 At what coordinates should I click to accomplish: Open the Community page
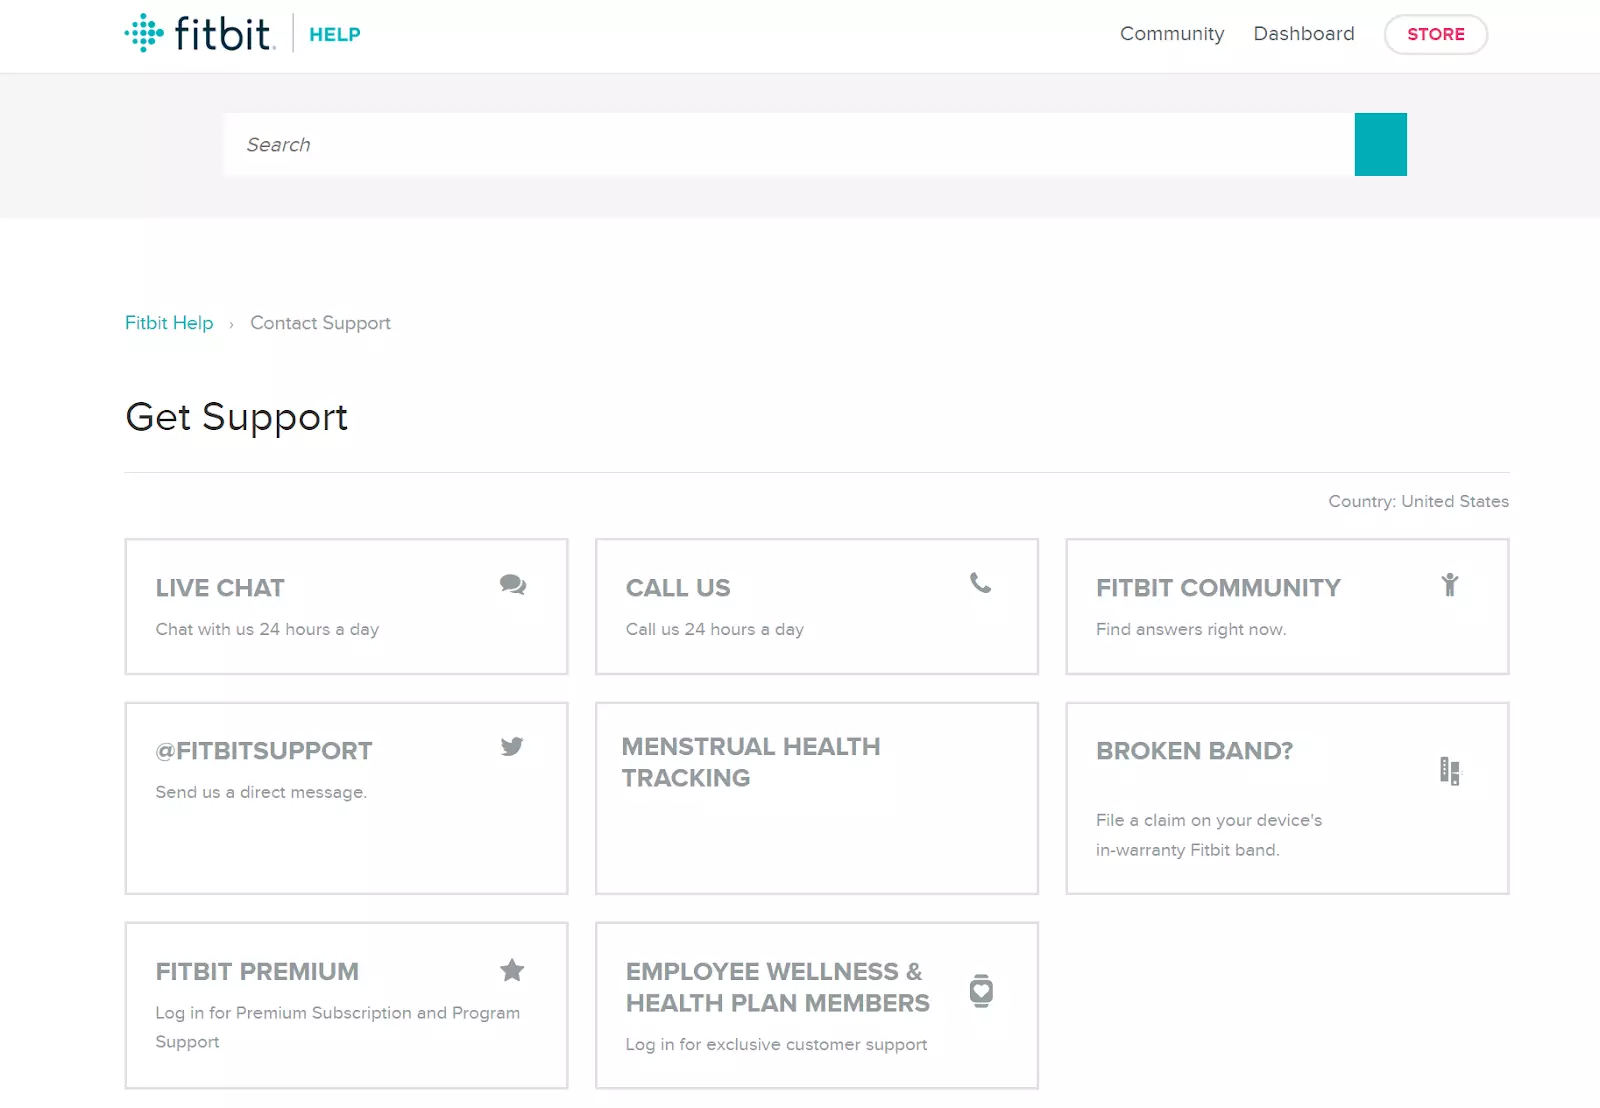[1172, 34]
